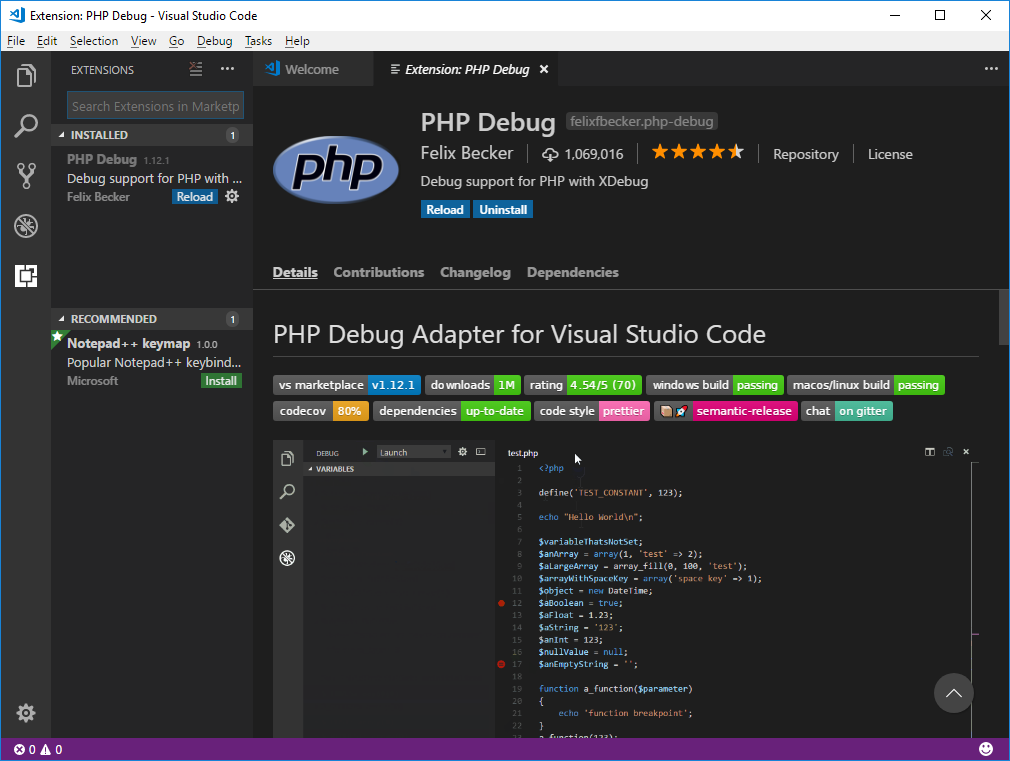Click the downloads 1M badge
This screenshot has width=1010, height=761.
click(473, 385)
